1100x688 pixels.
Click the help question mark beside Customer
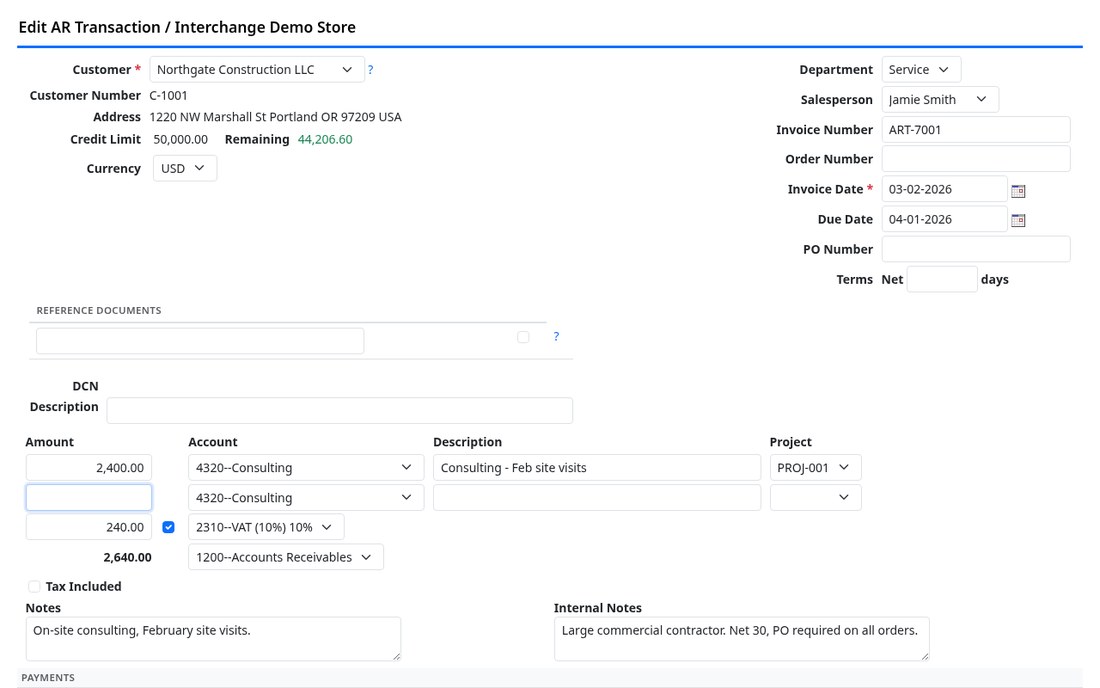pyautogui.click(x=370, y=69)
